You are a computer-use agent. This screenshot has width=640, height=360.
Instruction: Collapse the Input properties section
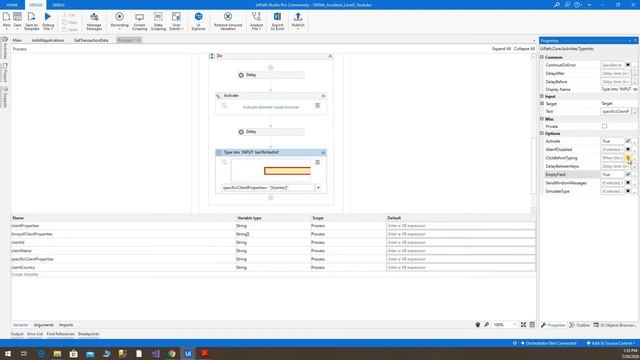pyautogui.click(x=542, y=96)
